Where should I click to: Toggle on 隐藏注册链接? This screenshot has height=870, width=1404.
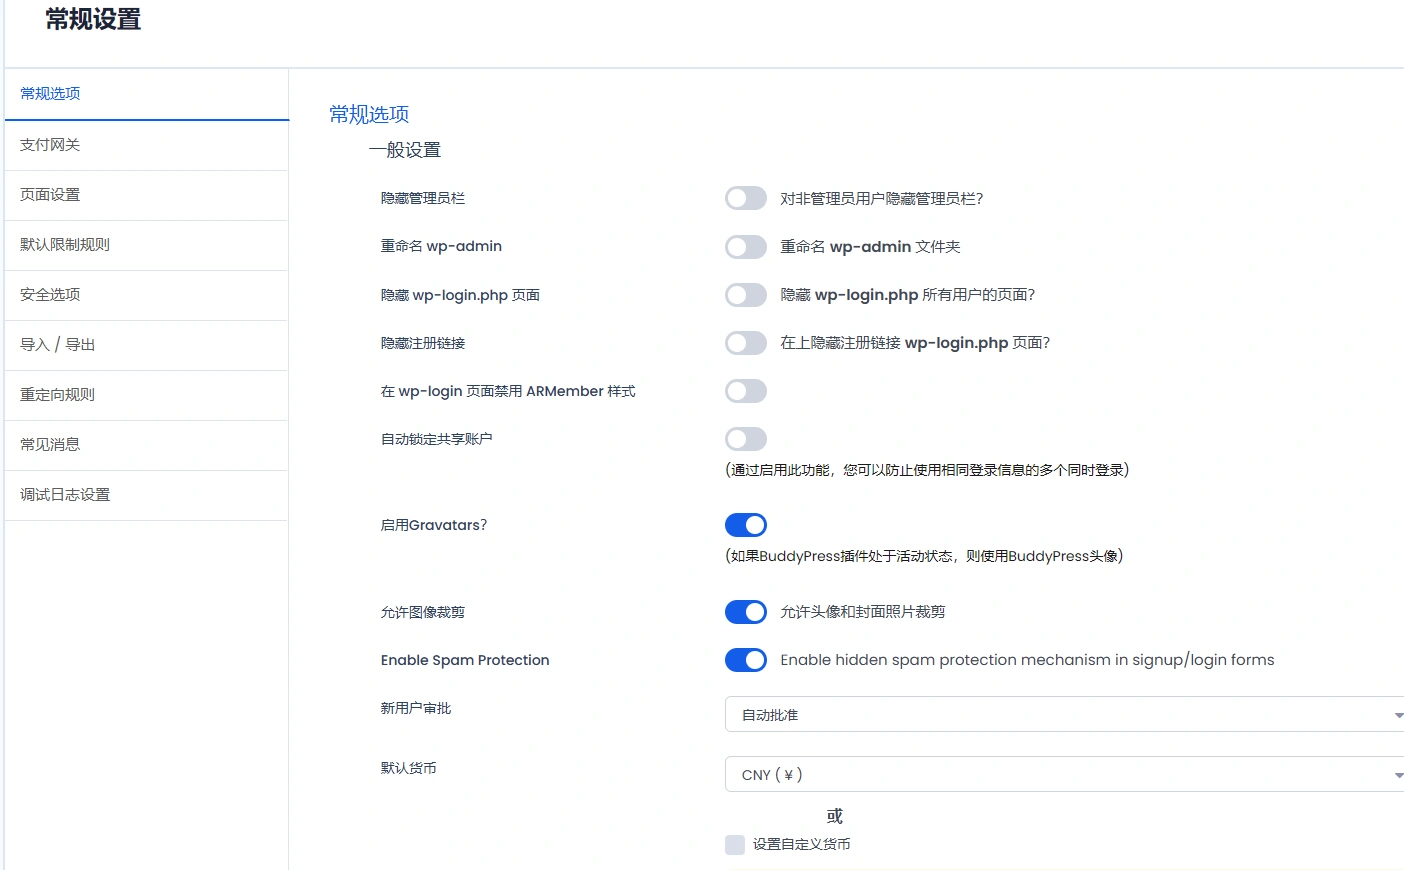pos(745,342)
